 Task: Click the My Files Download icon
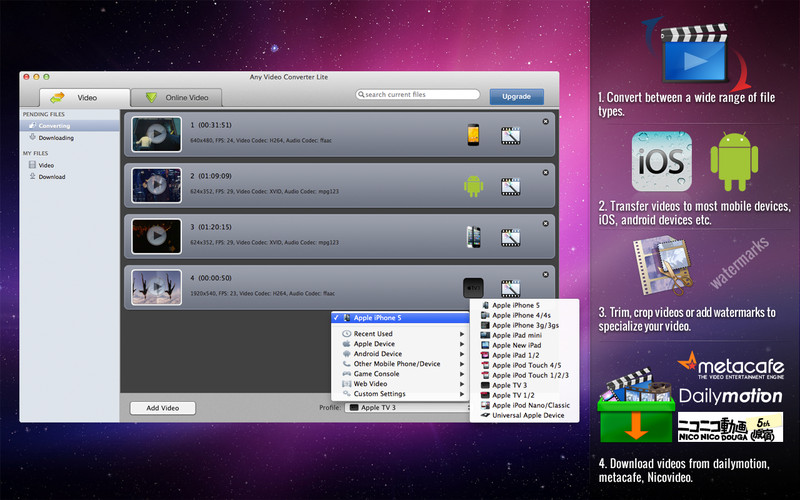(32, 177)
